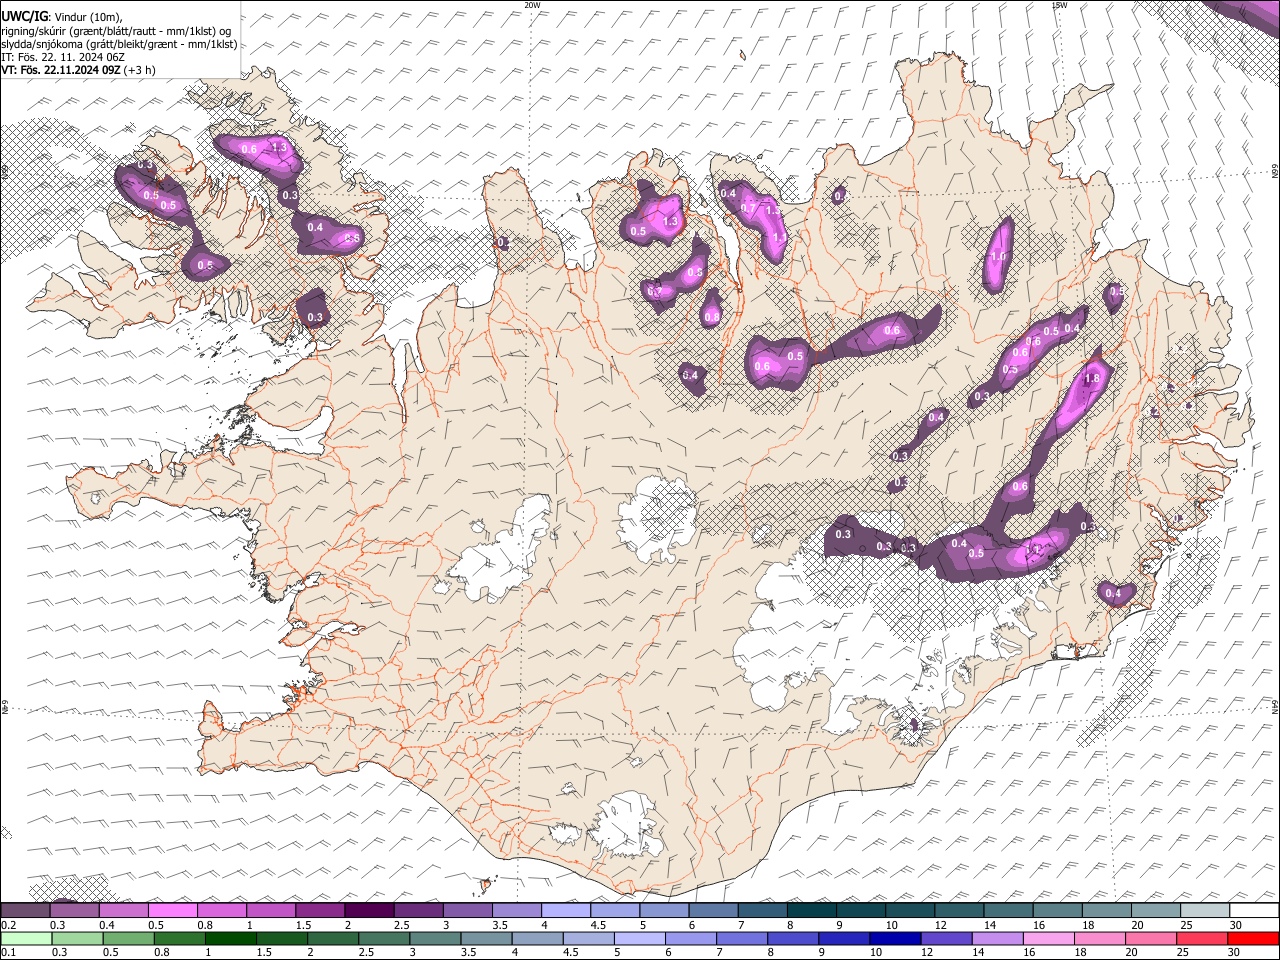Click snow legend swatch starting at 0.5
Screen dimensions: 1280x960
pyautogui.click(x=172, y=911)
